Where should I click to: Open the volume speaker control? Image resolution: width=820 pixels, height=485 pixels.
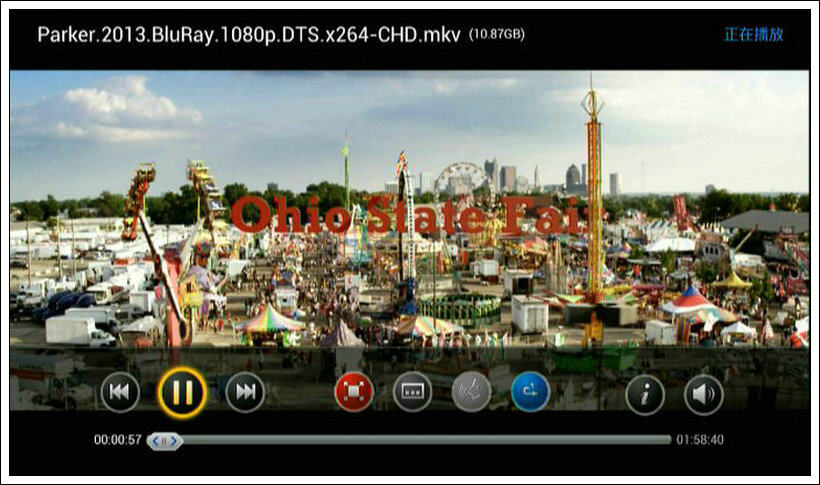(x=704, y=395)
